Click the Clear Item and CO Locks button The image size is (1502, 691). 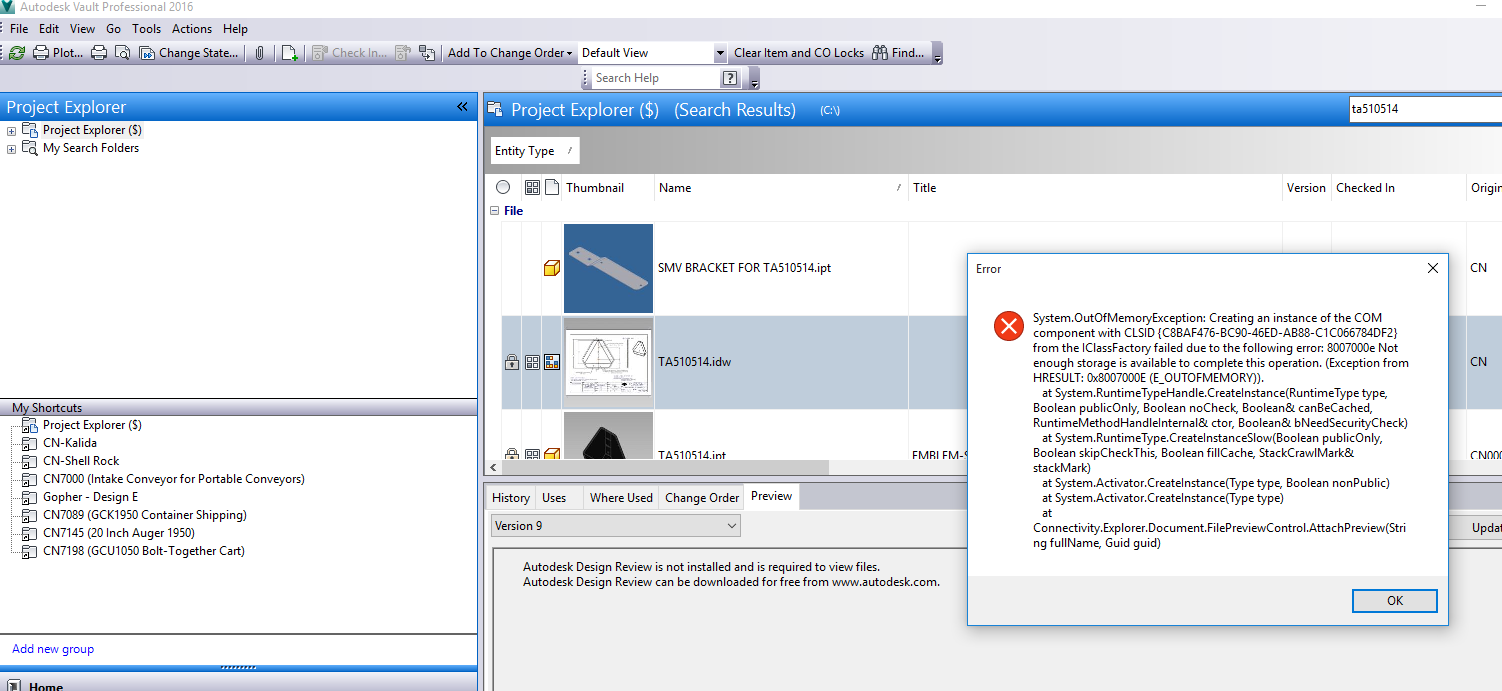tap(797, 52)
